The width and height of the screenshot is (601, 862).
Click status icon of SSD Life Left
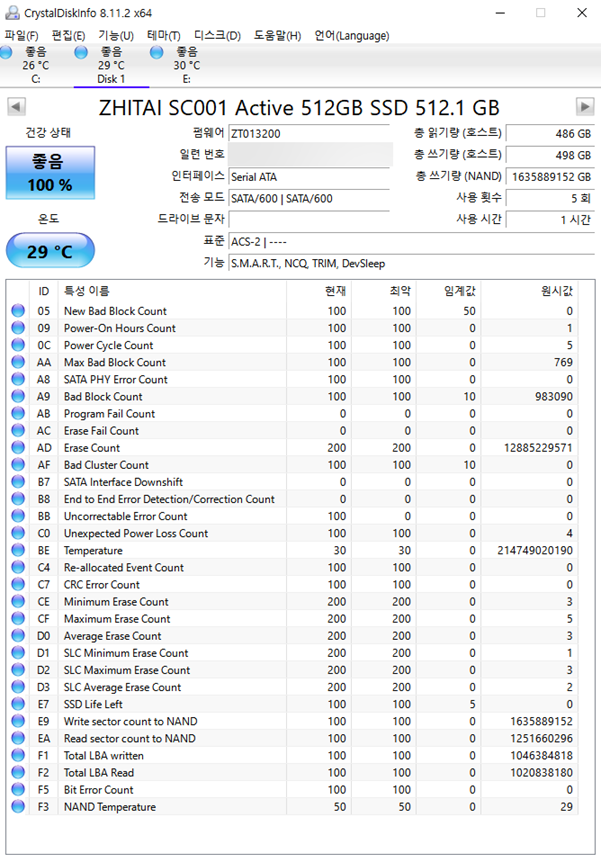click(x=18, y=704)
